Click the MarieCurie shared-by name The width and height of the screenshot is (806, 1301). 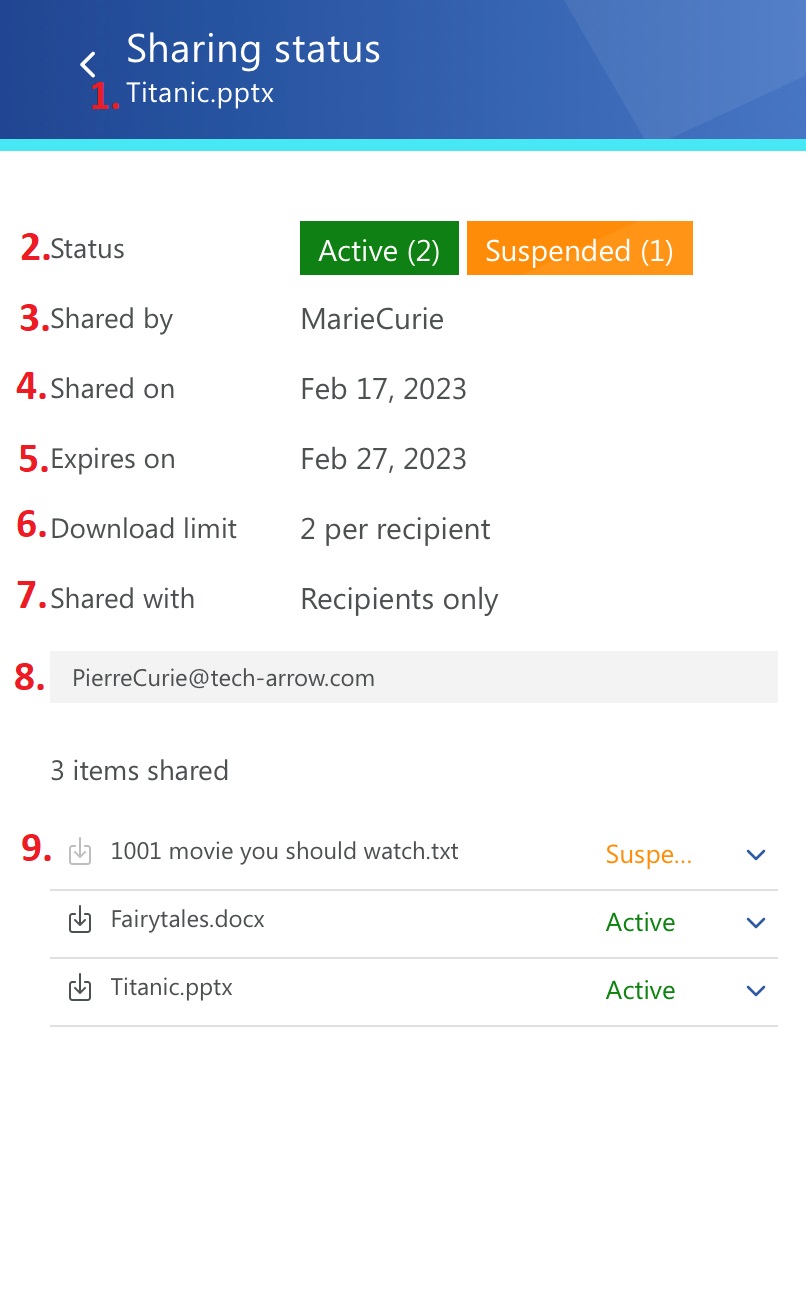(372, 319)
